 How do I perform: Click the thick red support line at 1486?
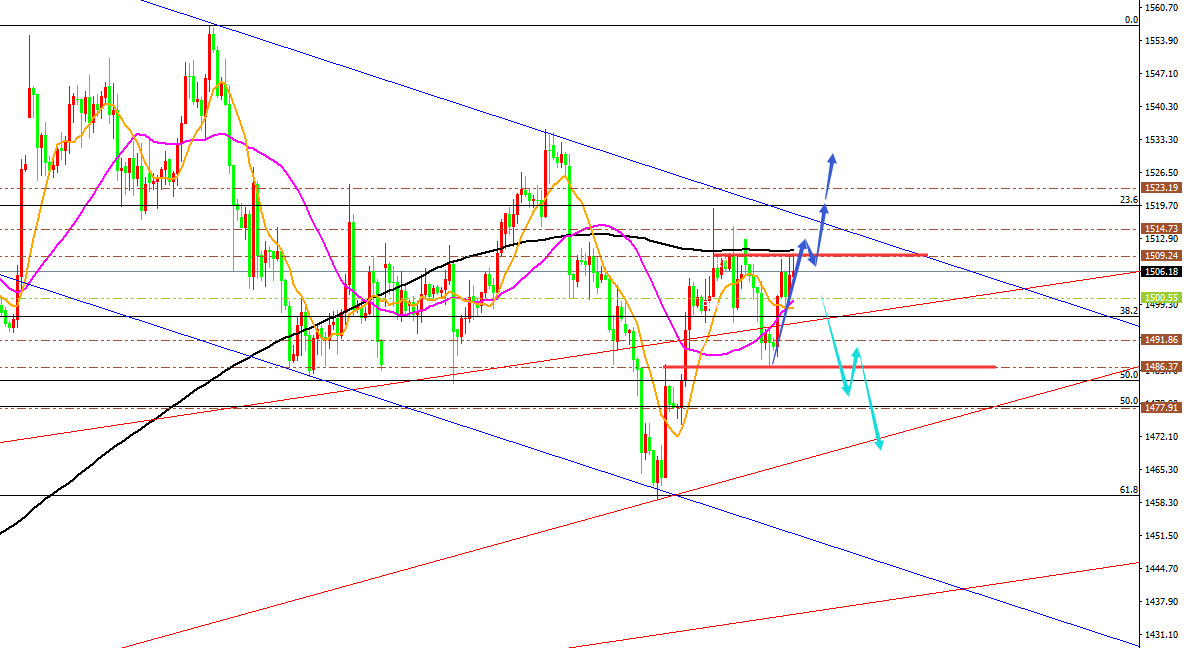point(900,367)
